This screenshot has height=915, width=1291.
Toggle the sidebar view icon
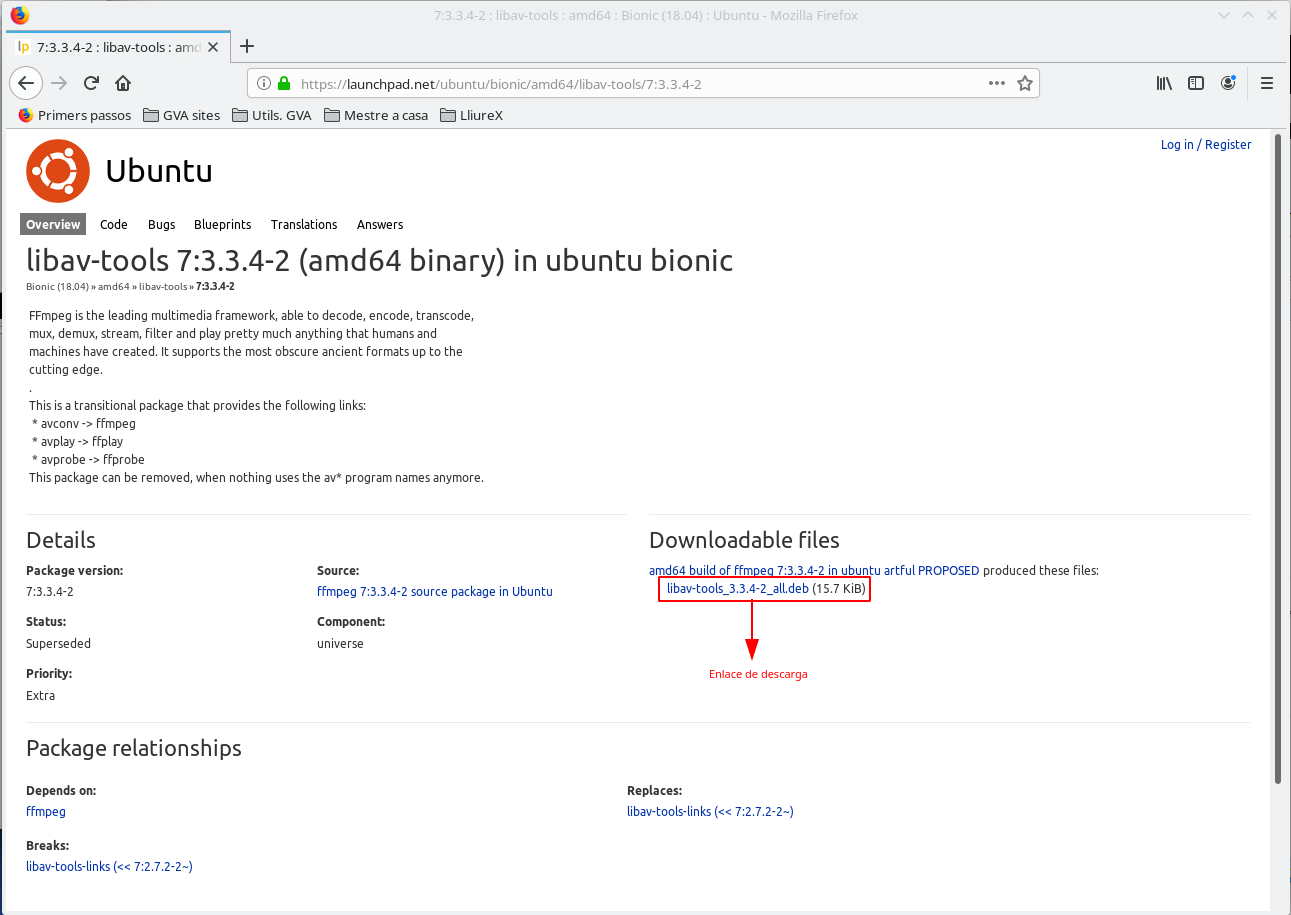(x=1195, y=83)
